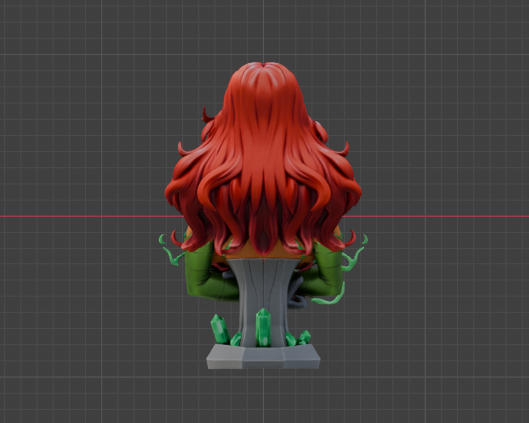
Task: Select the gray pedestal base plate
Action: [263, 357]
